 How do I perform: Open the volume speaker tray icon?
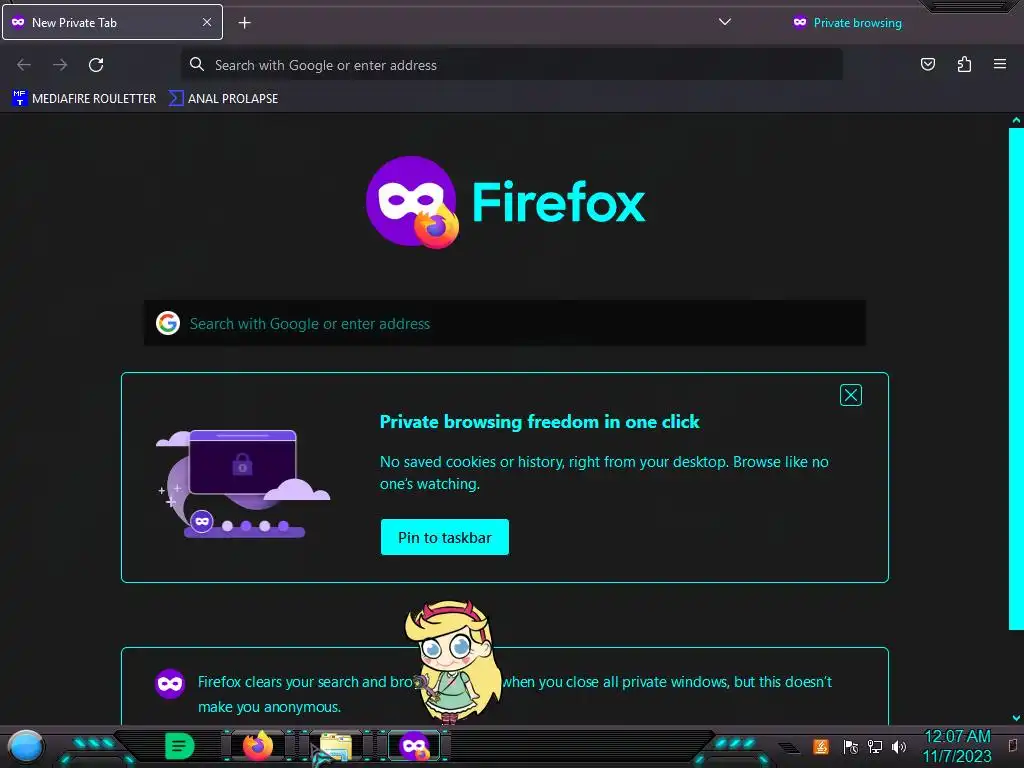click(899, 746)
